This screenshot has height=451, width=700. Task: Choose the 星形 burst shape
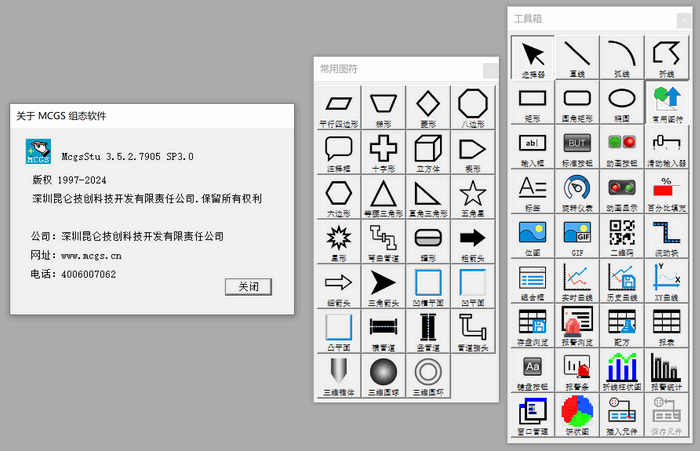[x=339, y=242]
